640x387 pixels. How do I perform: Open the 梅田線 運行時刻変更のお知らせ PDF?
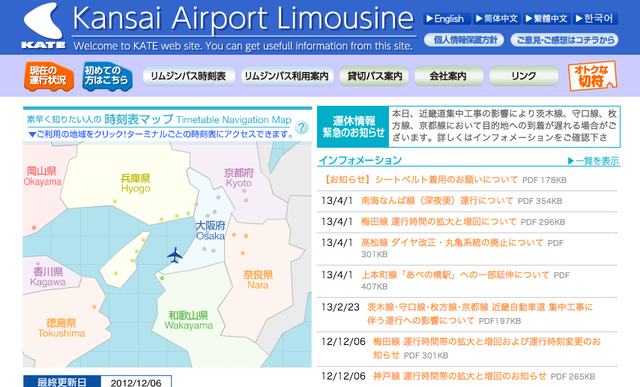tap(487, 348)
